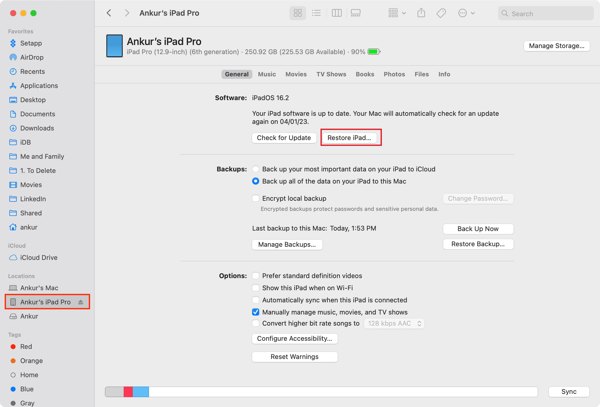Click Restore iPad button
This screenshot has width=600, height=407.
point(349,138)
